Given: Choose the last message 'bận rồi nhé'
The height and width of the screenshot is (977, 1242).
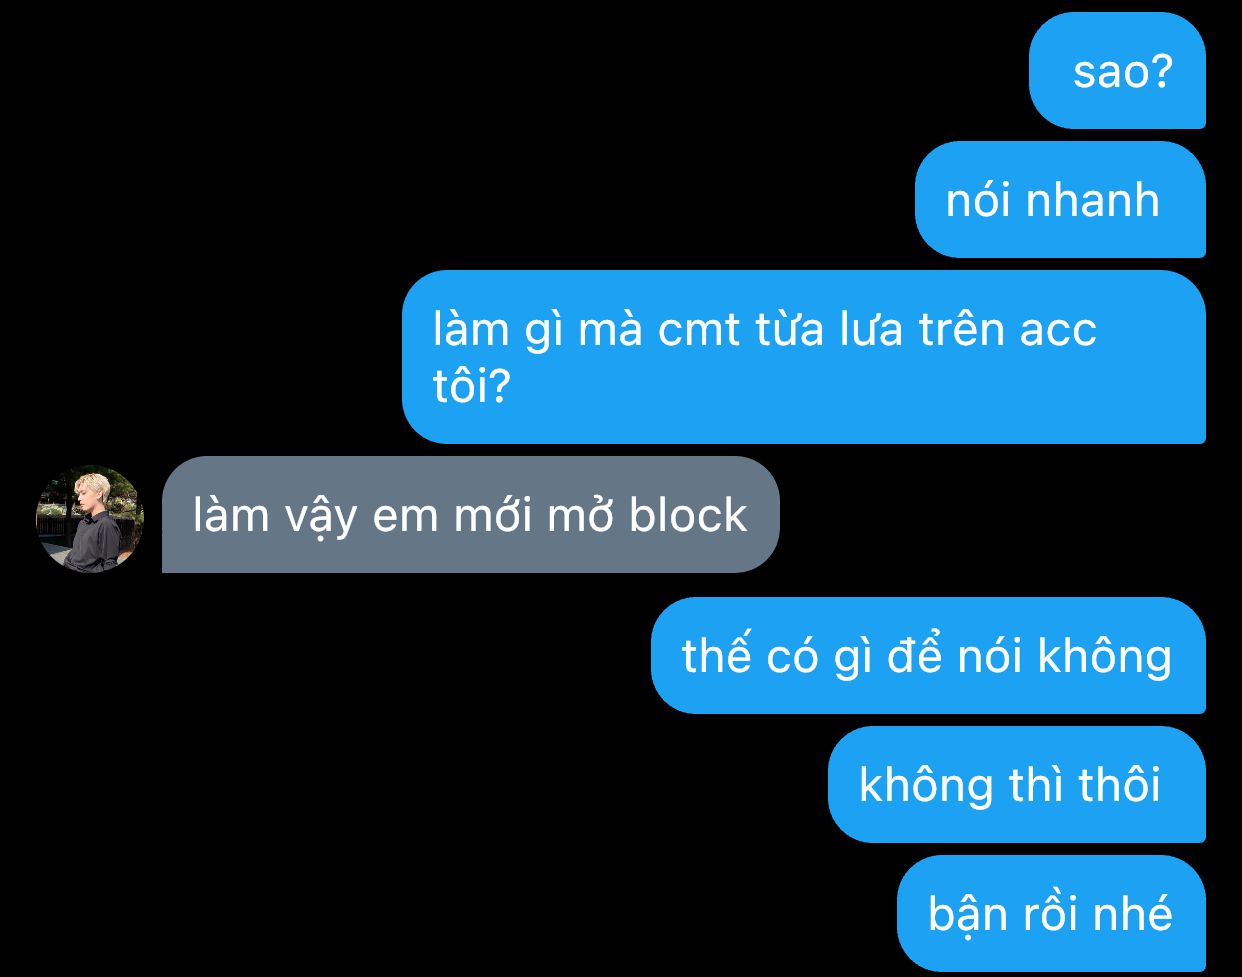Looking at the screenshot, I should [1051, 913].
